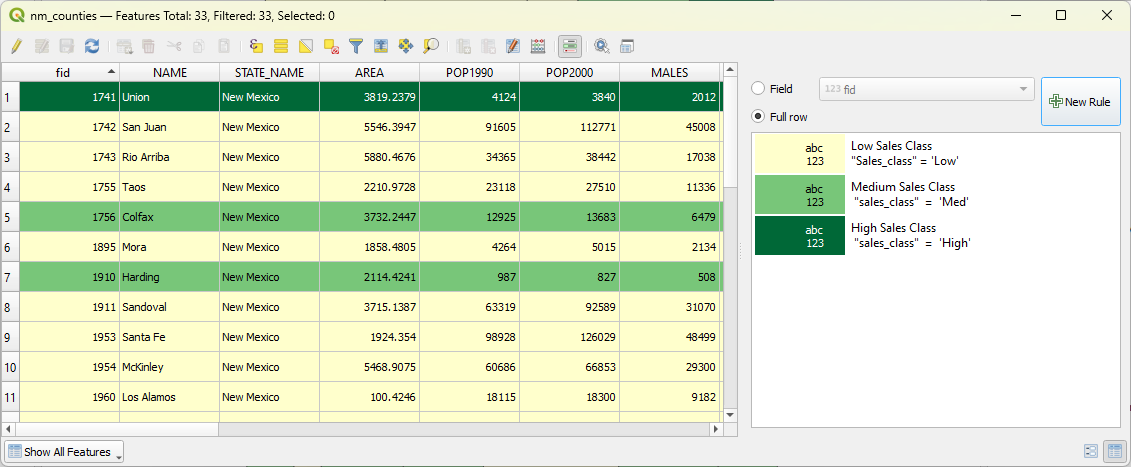The width and height of the screenshot is (1131, 467).
Task: Sort by the fid column header
Action: point(69,72)
